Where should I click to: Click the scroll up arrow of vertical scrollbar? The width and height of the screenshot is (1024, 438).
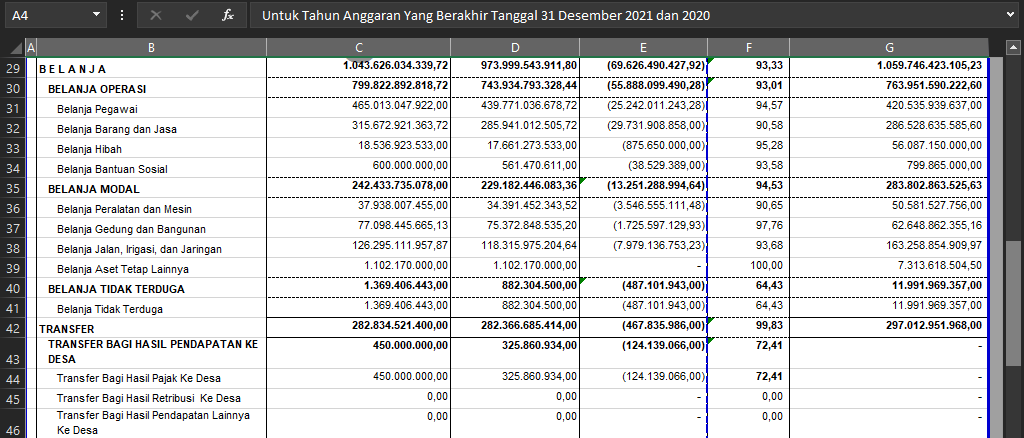point(1014,47)
